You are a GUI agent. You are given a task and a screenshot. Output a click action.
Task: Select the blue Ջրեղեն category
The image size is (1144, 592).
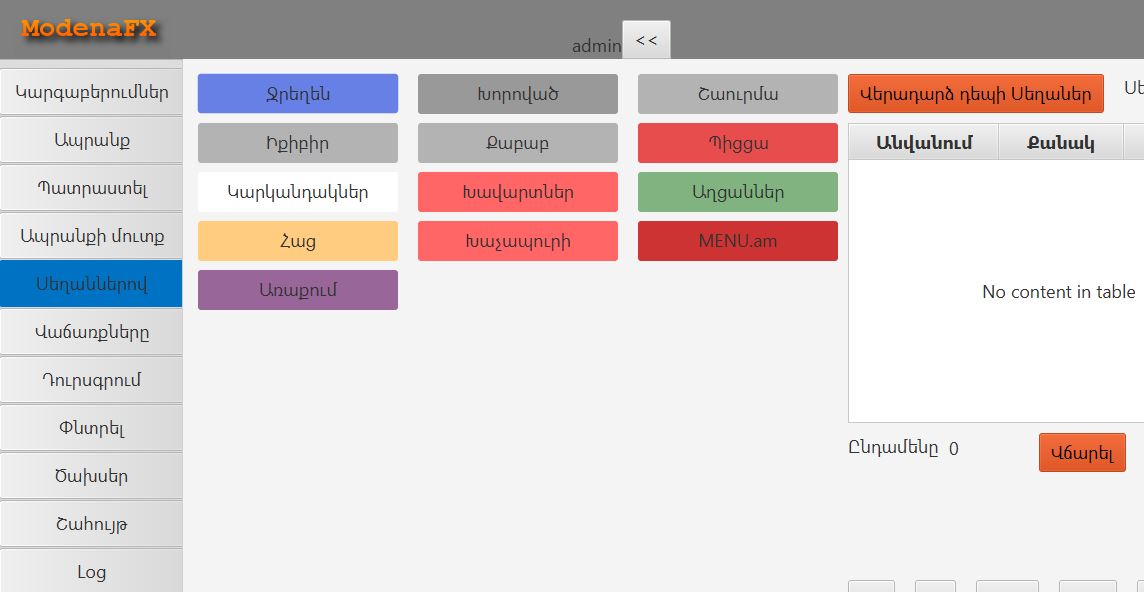[x=297, y=94]
